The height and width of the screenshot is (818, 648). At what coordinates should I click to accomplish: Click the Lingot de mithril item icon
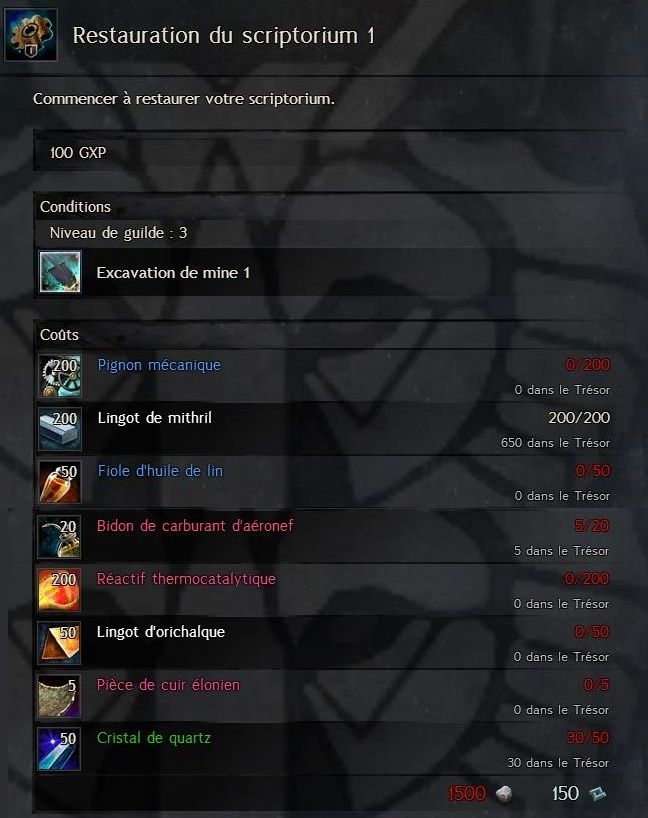pyautogui.click(x=60, y=429)
